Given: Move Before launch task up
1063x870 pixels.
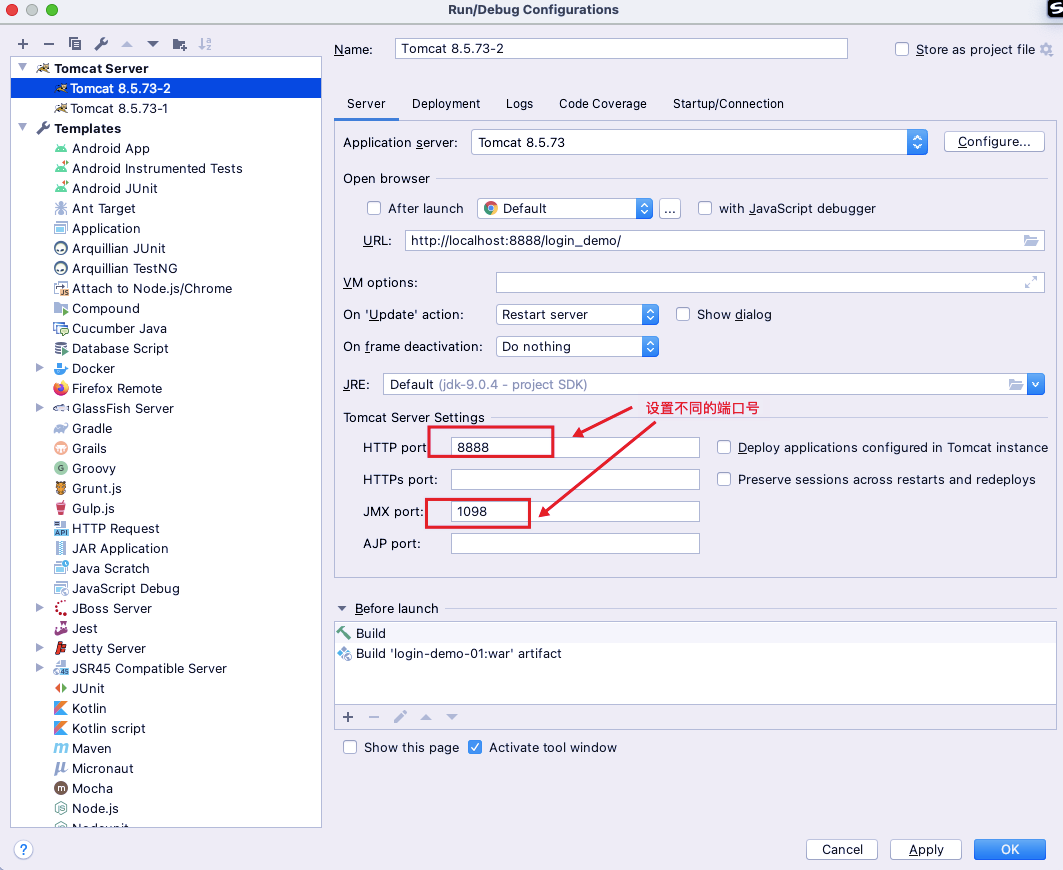Looking at the screenshot, I should point(426,717).
